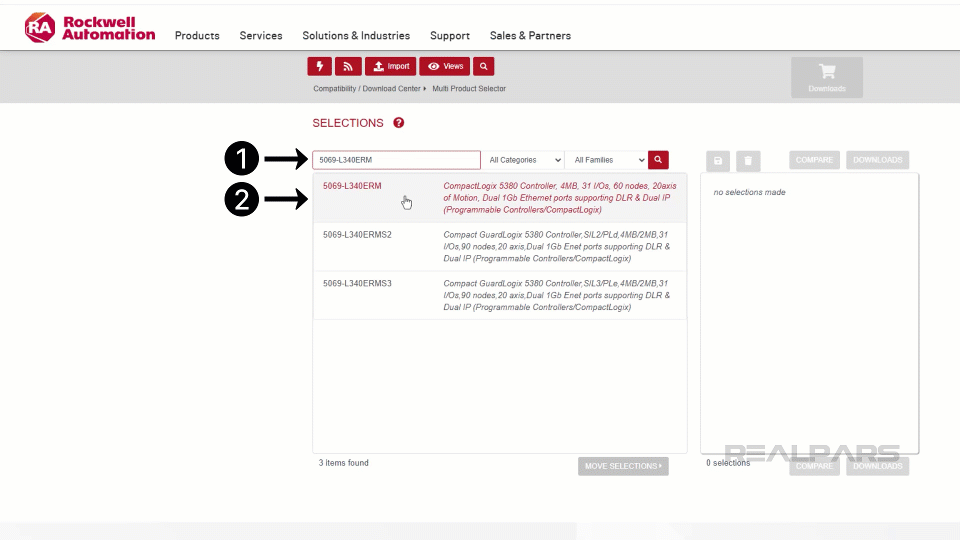Viewport: 960px width, 540px height.
Task: Click the red search button
Action: click(x=658, y=160)
